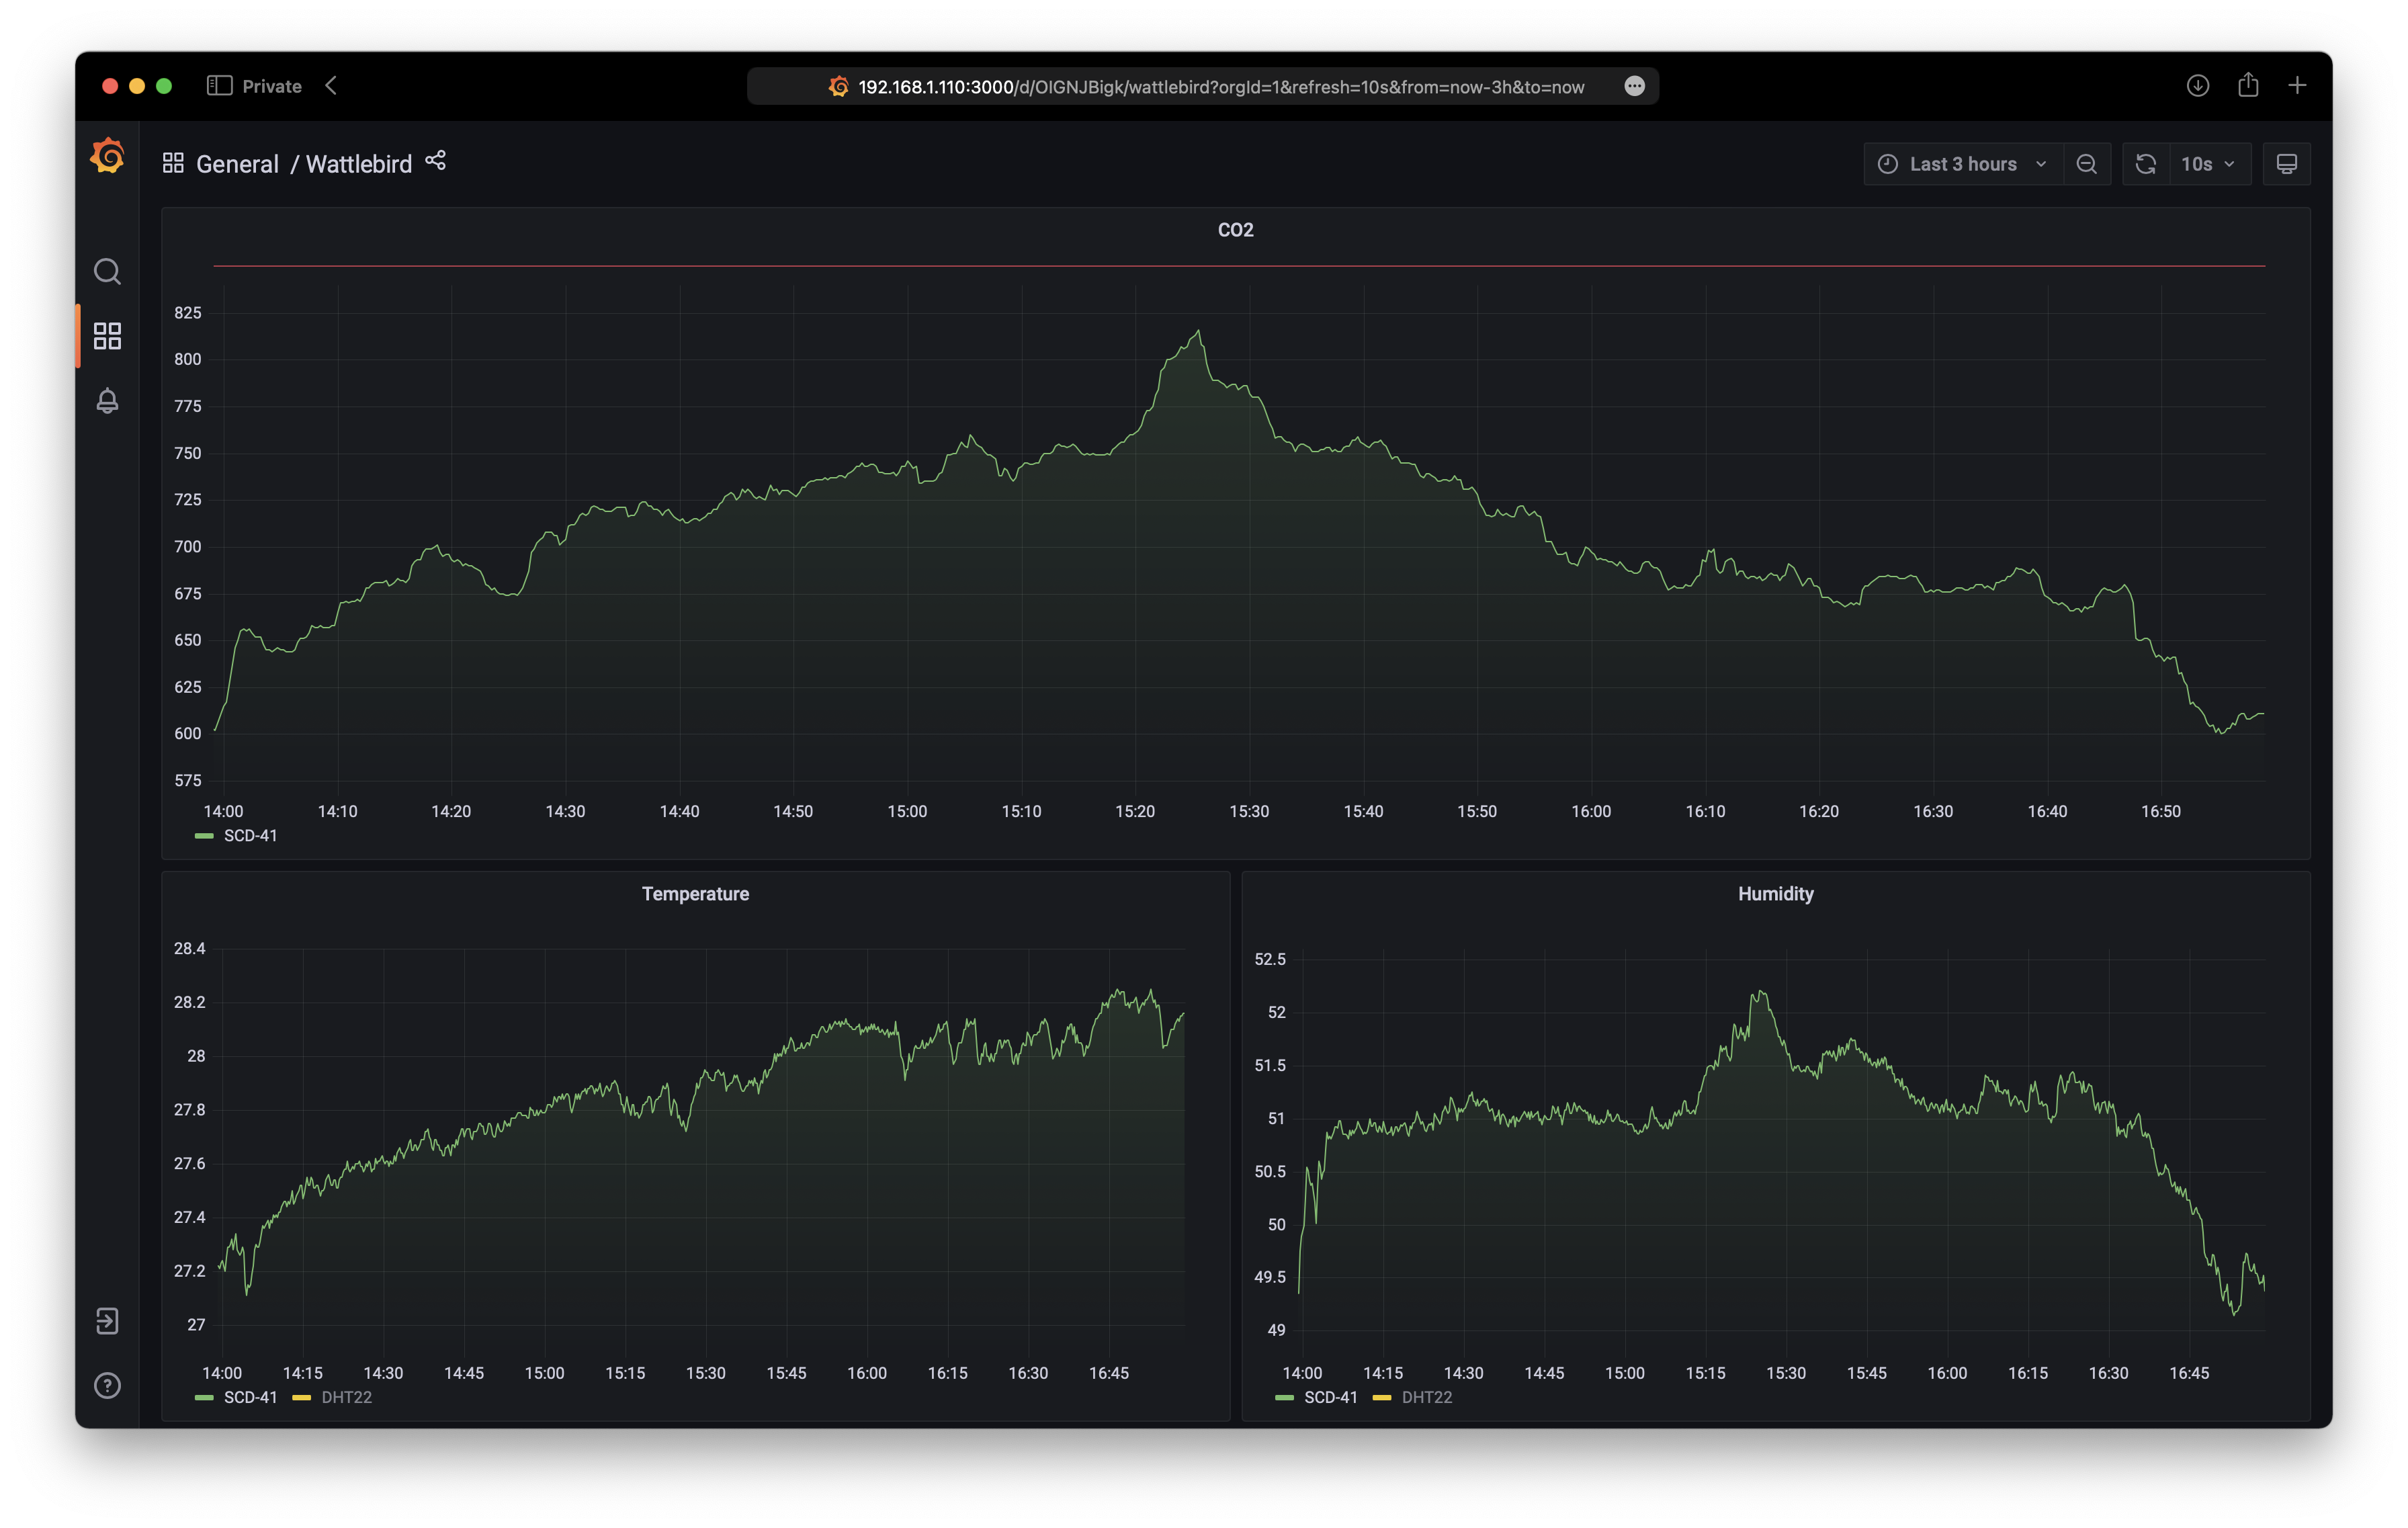The height and width of the screenshot is (1528, 2408).
Task: Click the Grafana logo home icon
Action: 107,157
